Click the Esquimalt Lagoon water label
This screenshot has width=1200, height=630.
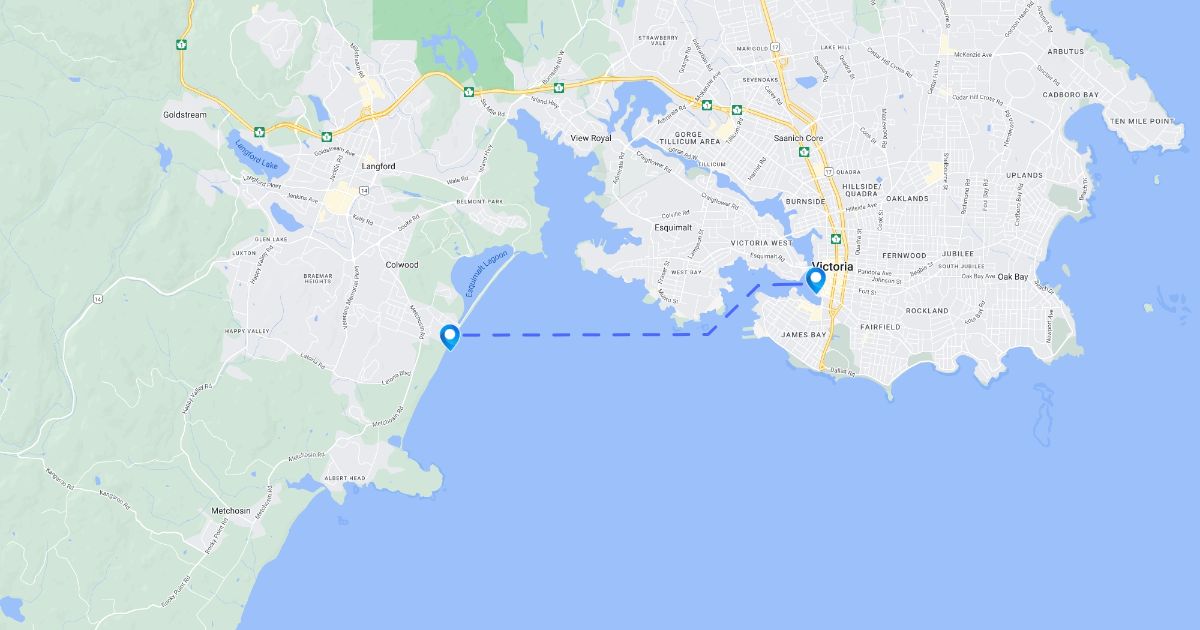pyautogui.click(x=488, y=273)
